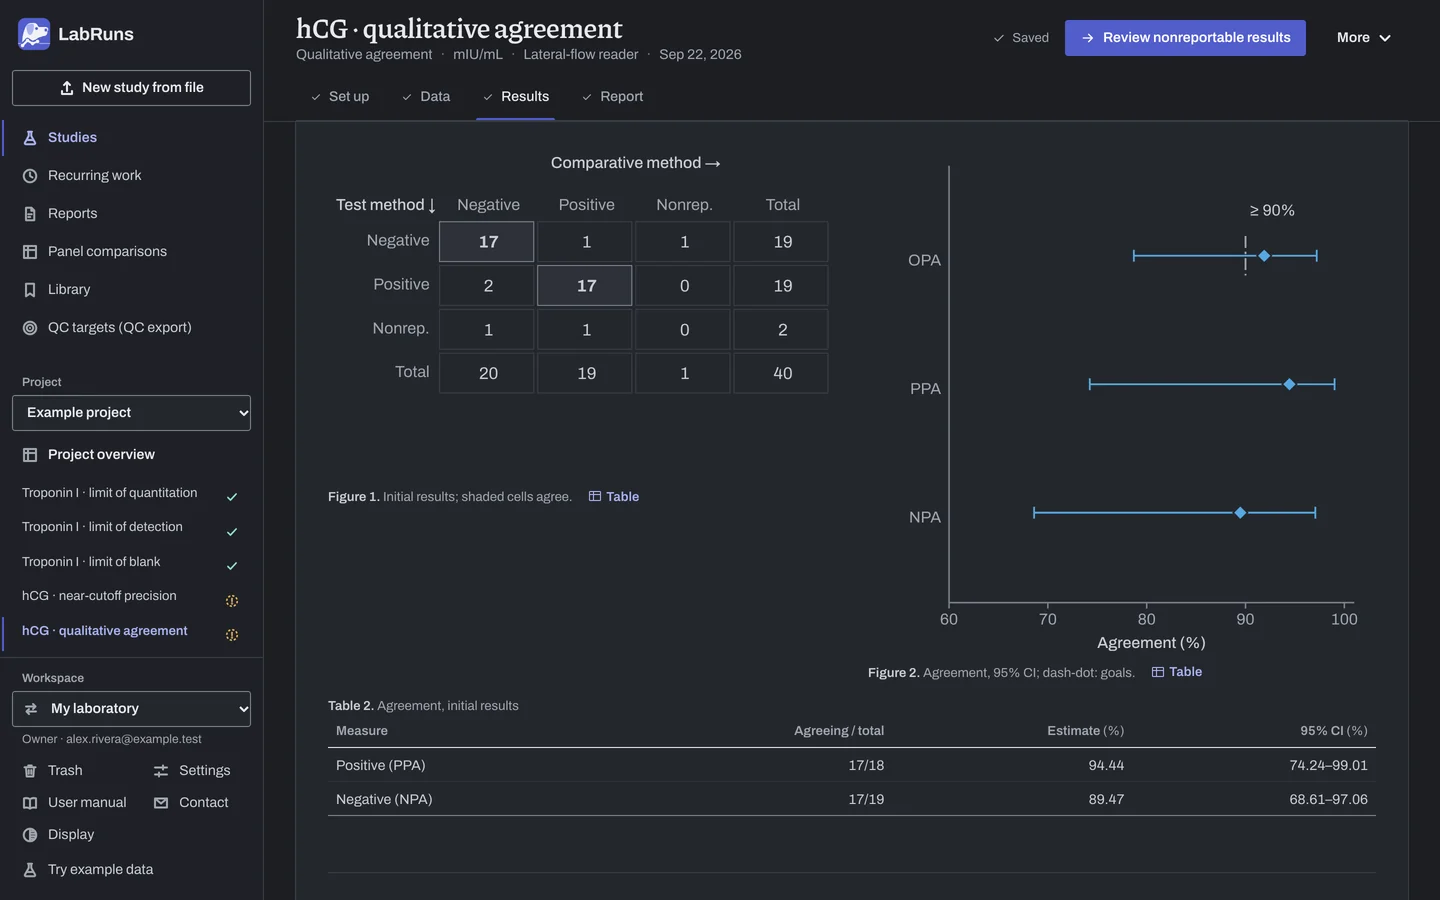Expand the More menu
The width and height of the screenshot is (1440, 900).
pos(1364,38)
